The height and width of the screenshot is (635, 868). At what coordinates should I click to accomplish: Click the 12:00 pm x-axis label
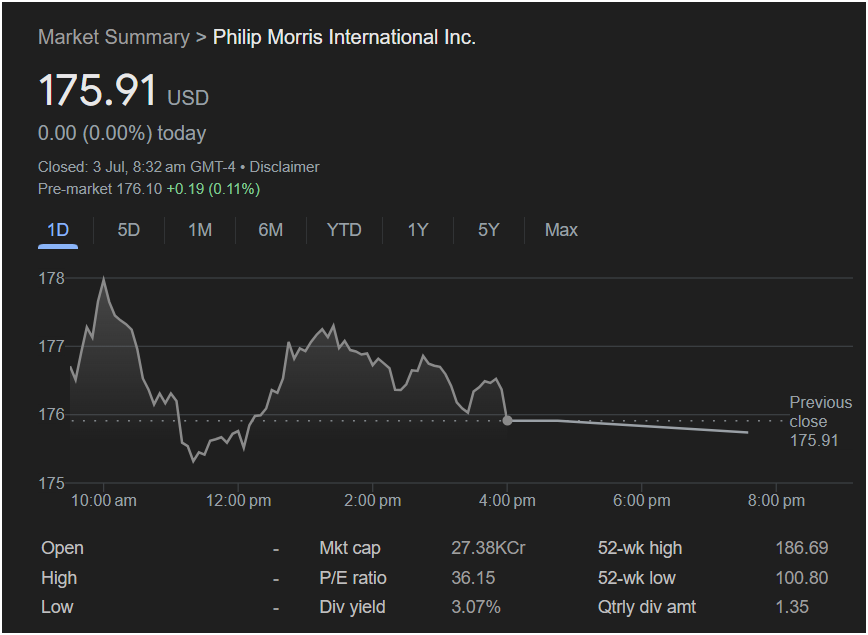(x=239, y=500)
